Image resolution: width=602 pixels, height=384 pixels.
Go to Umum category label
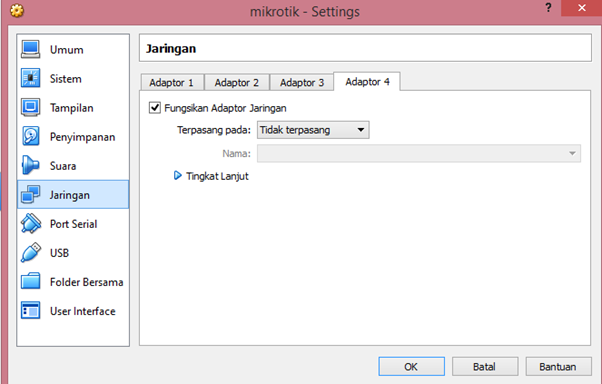[66, 50]
